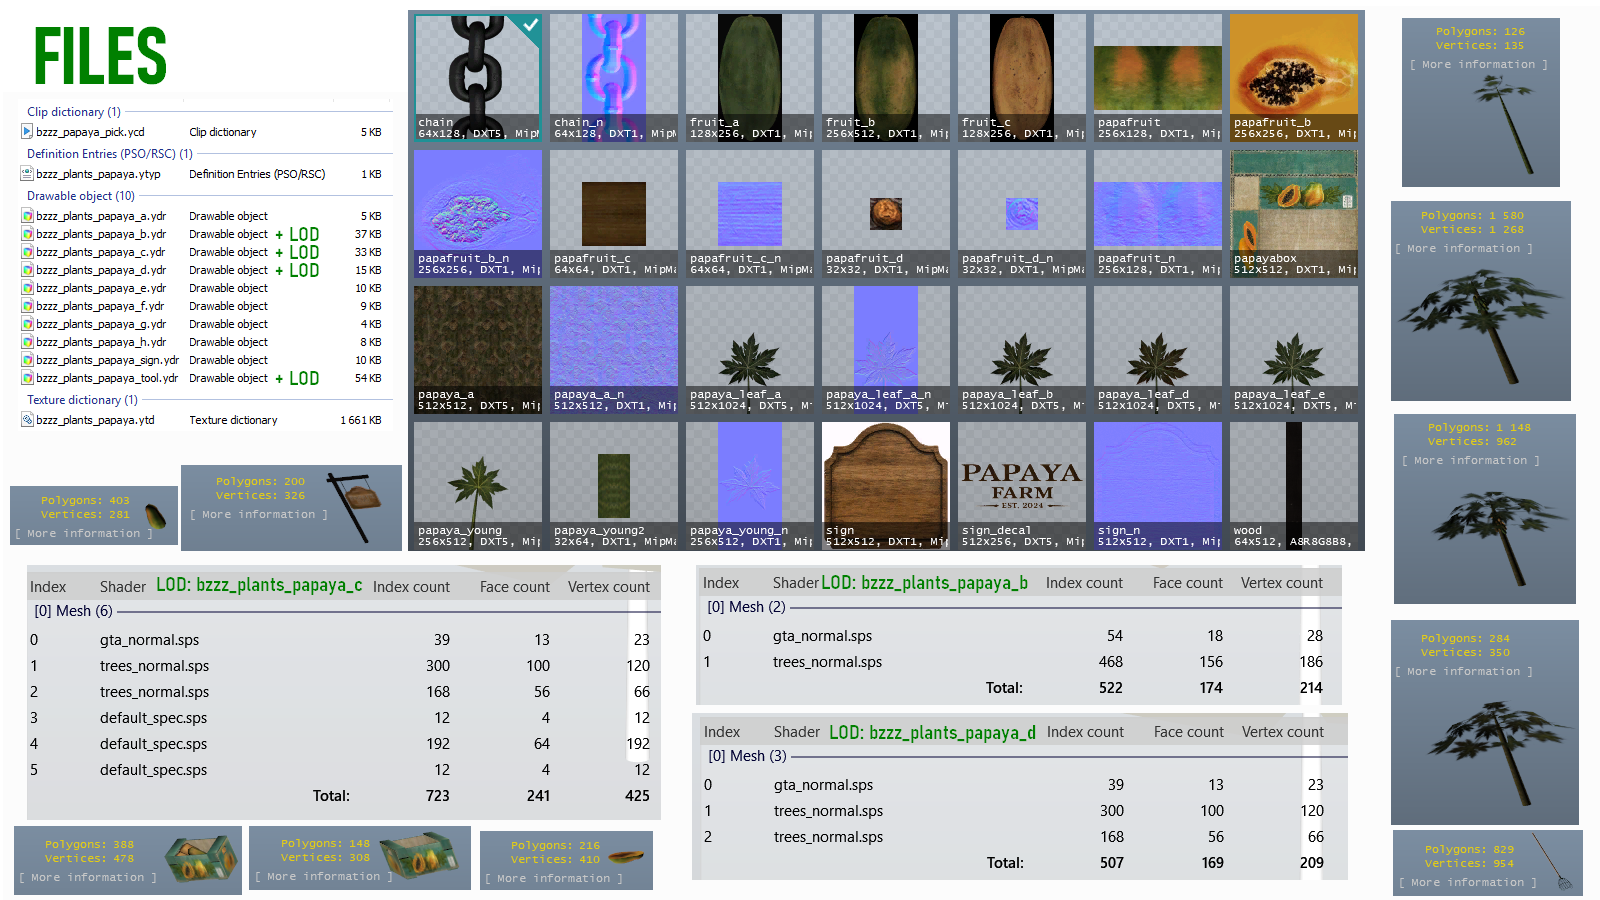The height and width of the screenshot is (900, 1600).
Task: Collapse the Drawable object (10) group
Action: (x=81, y=196)
